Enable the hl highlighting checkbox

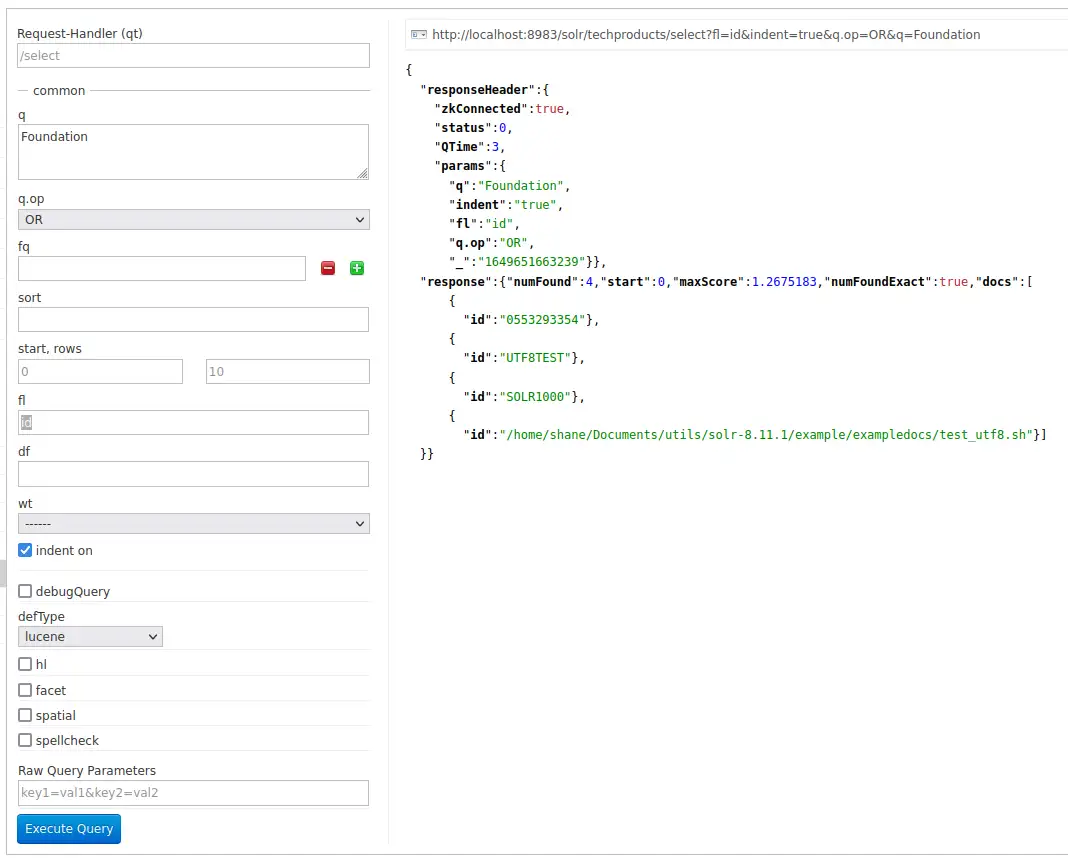pos(25,664)
